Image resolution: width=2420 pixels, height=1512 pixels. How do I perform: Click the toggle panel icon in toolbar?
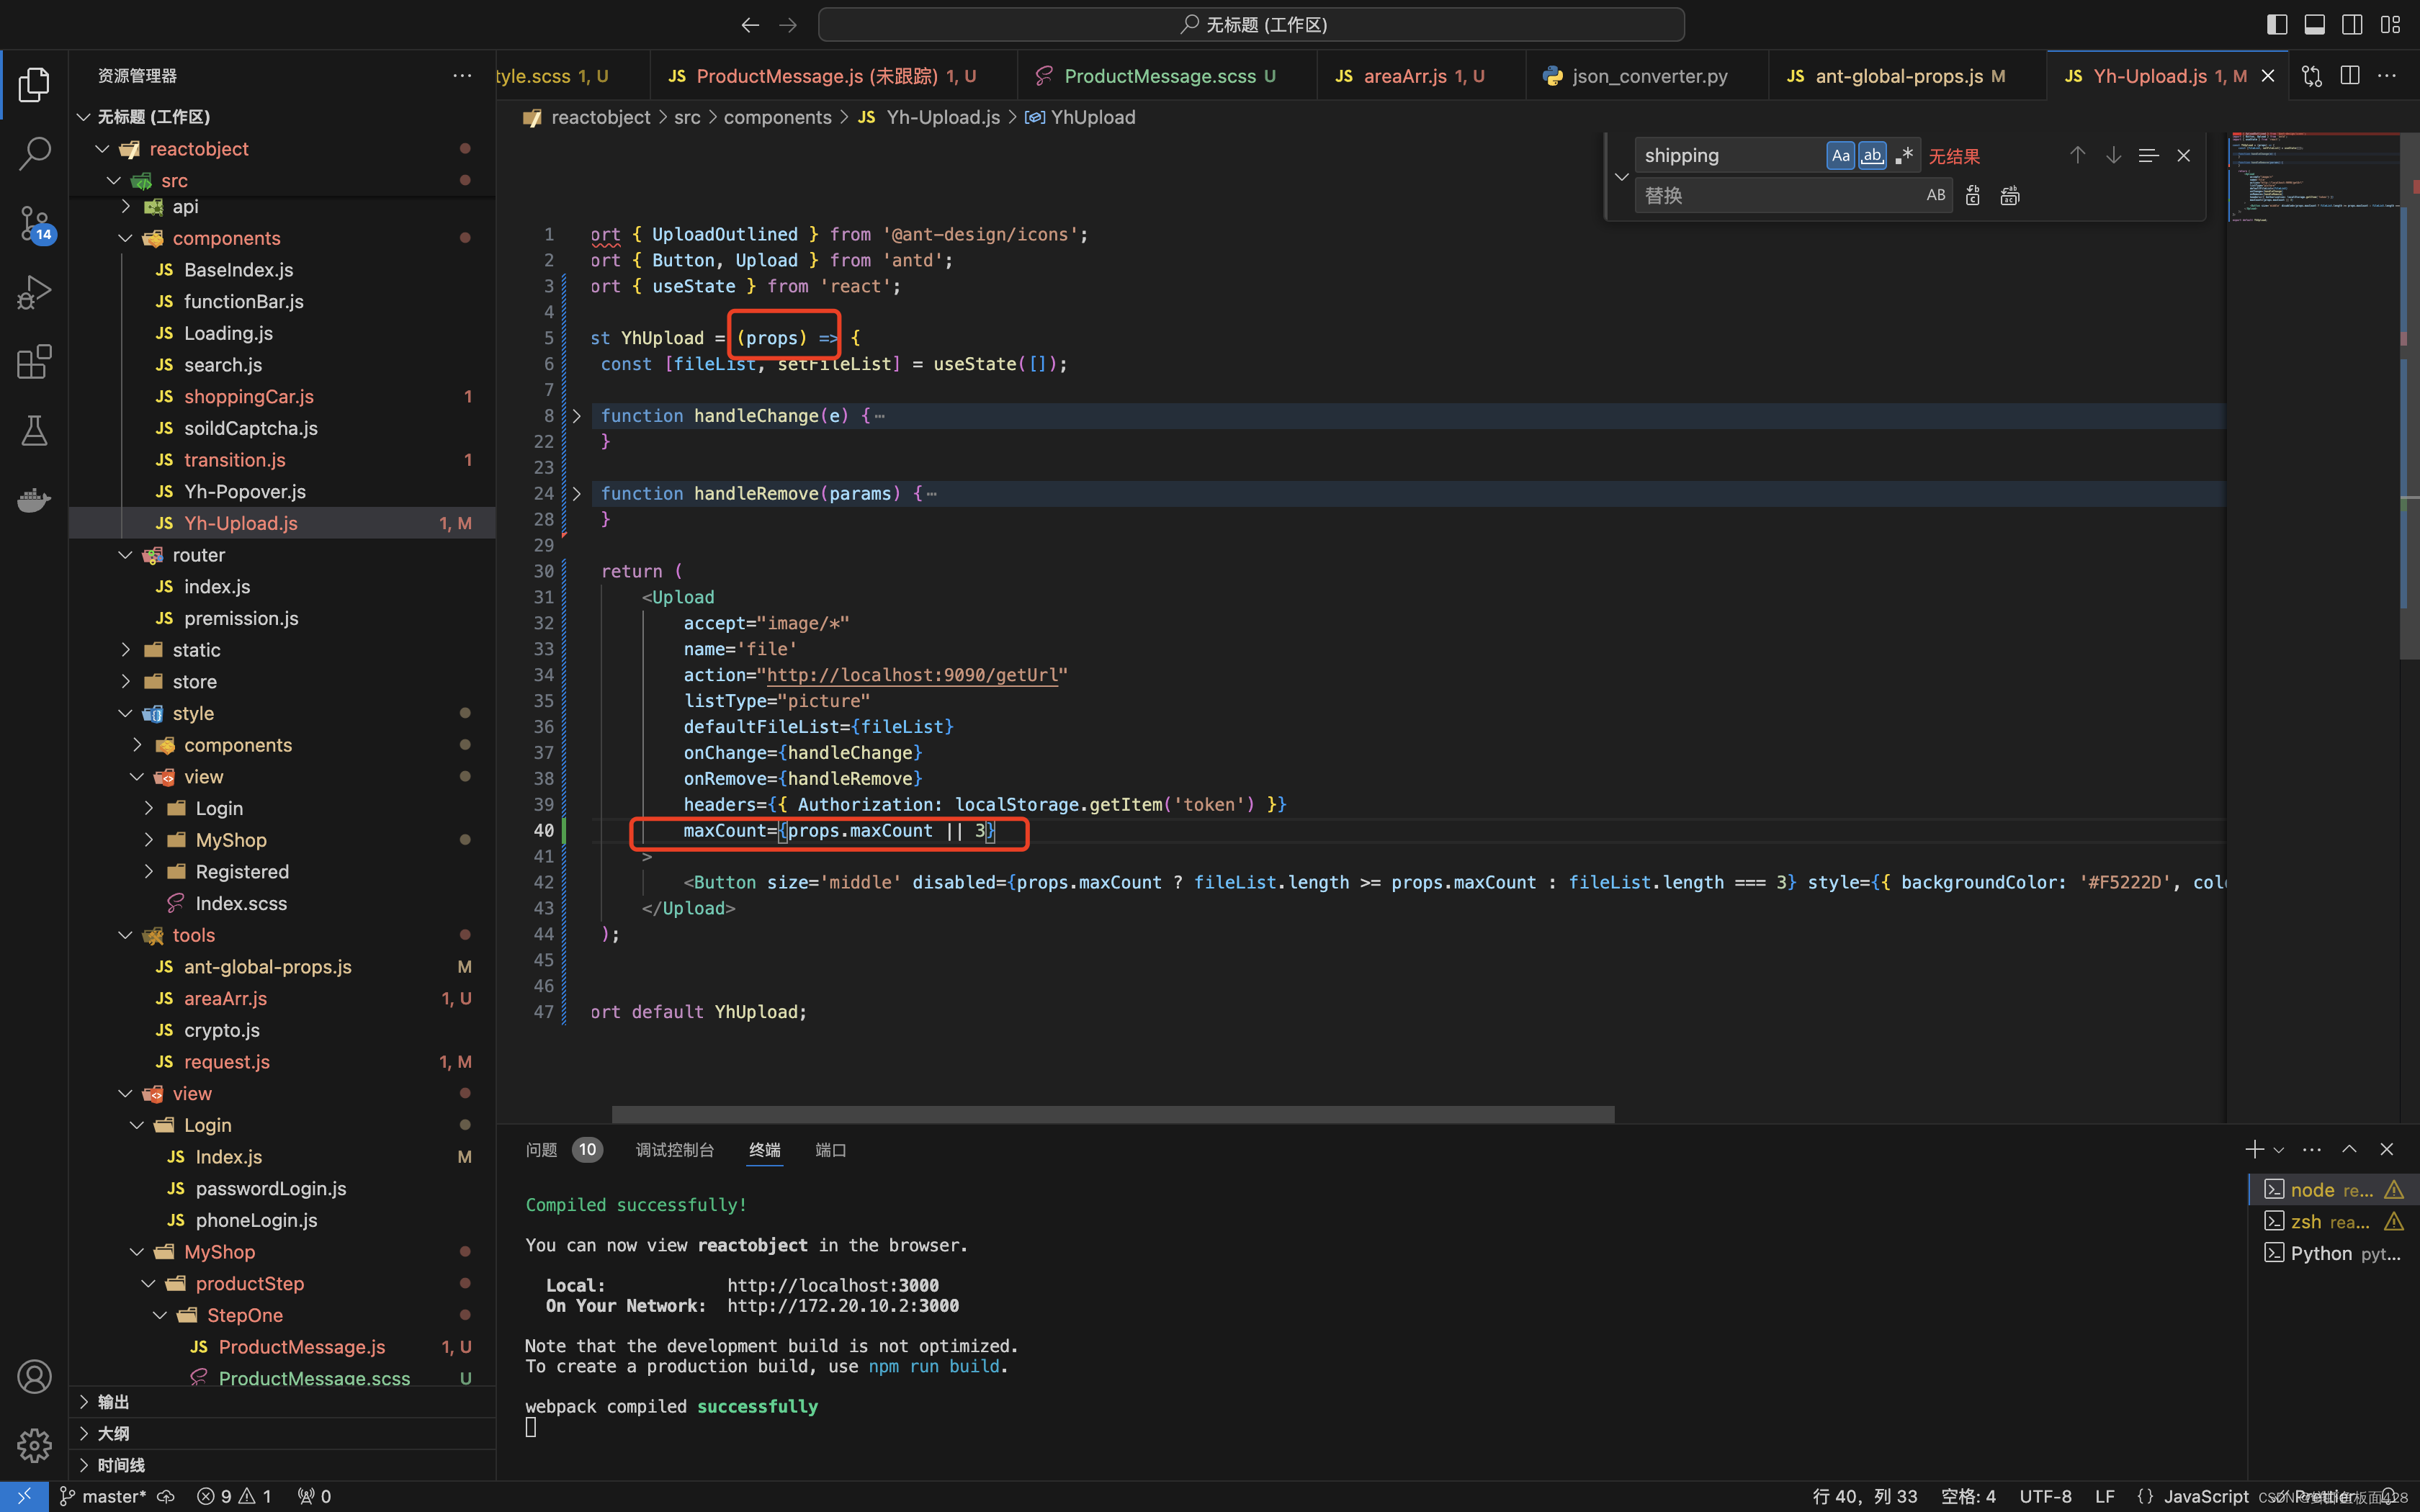click(x=2313, y=22)
